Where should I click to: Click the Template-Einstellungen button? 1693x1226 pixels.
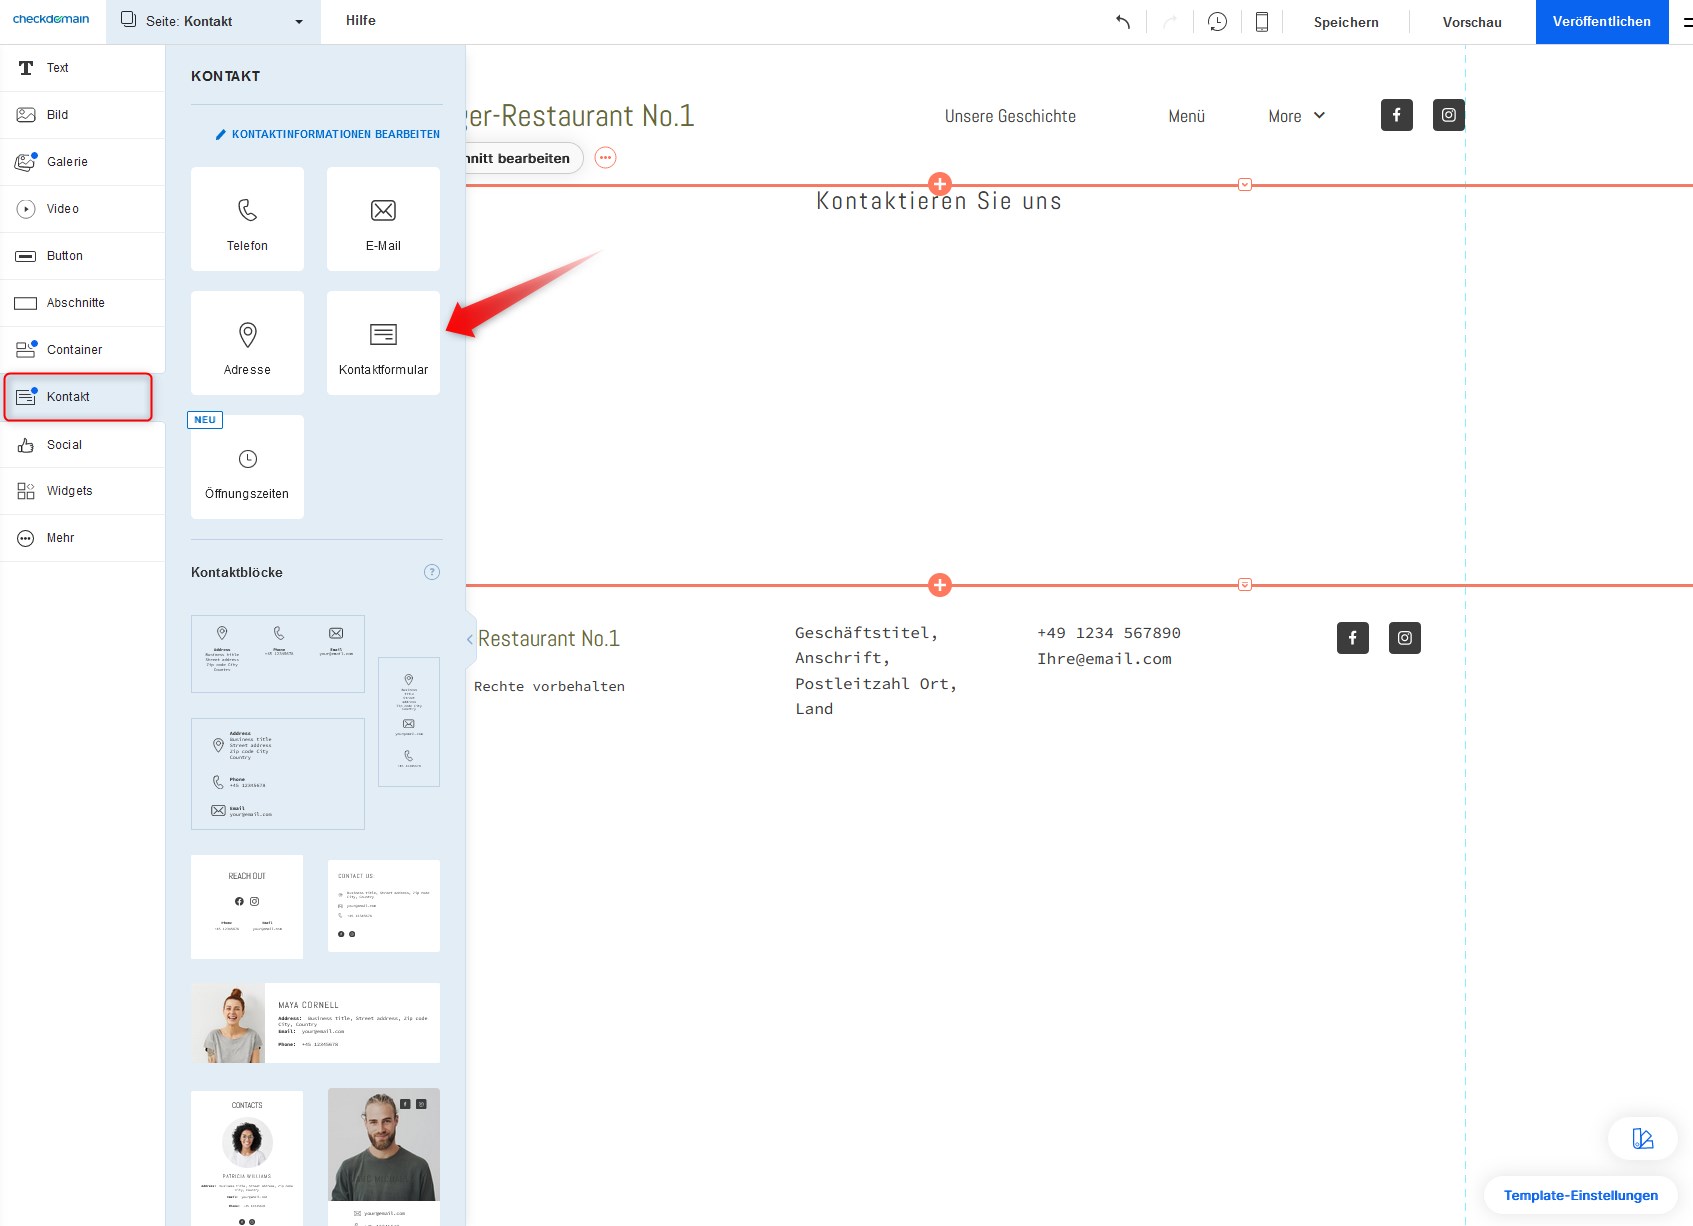(1580, 1195)
